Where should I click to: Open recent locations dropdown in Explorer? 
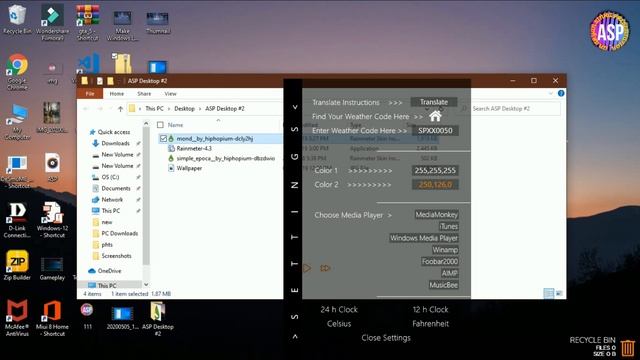[110, 109]
